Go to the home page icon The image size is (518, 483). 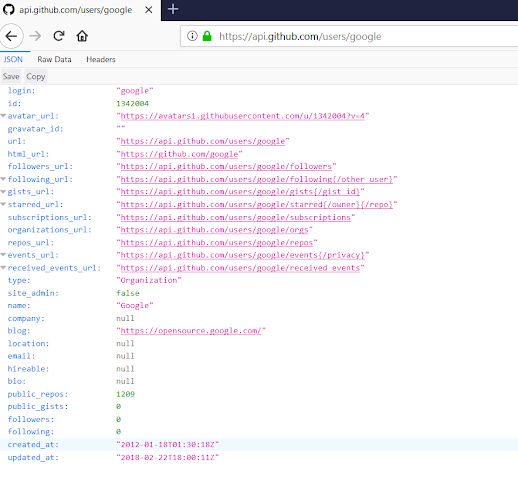[x=82, y=36]
